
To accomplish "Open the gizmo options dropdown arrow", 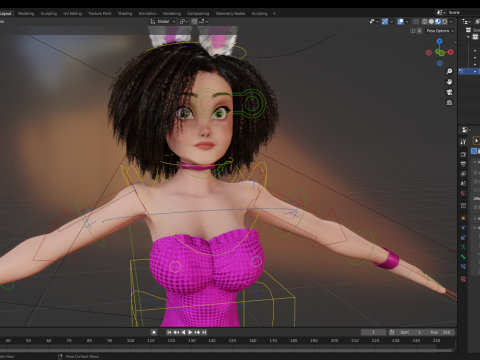I will point(391,22).
